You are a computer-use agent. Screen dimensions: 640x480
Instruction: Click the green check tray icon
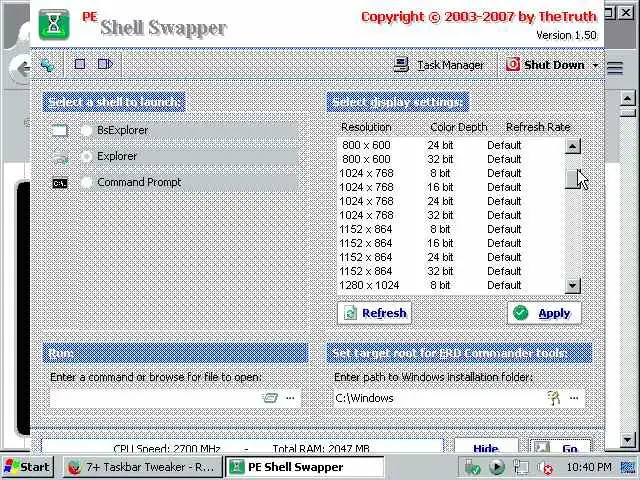[x=472, y=468]
